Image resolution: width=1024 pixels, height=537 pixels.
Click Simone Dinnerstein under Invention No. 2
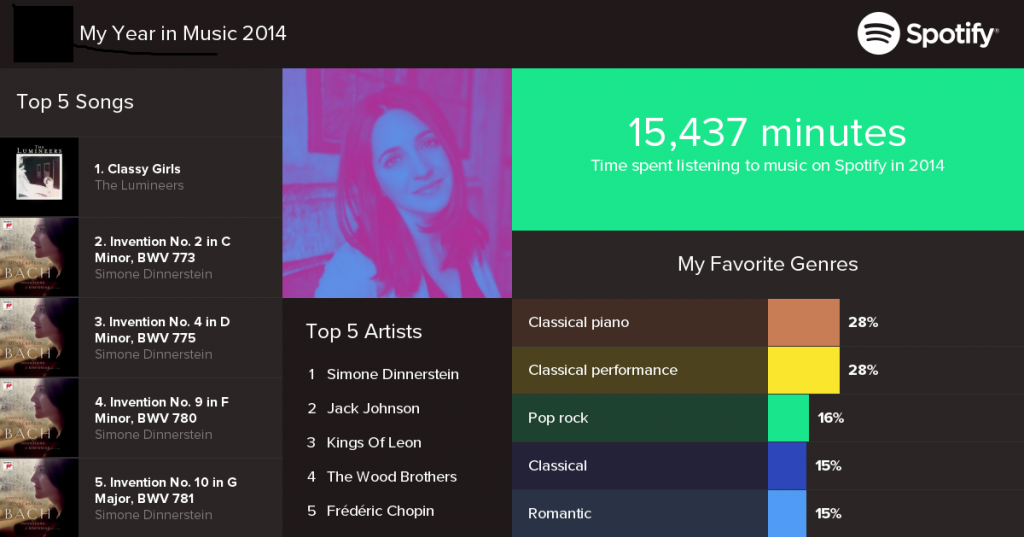(153, 274)
